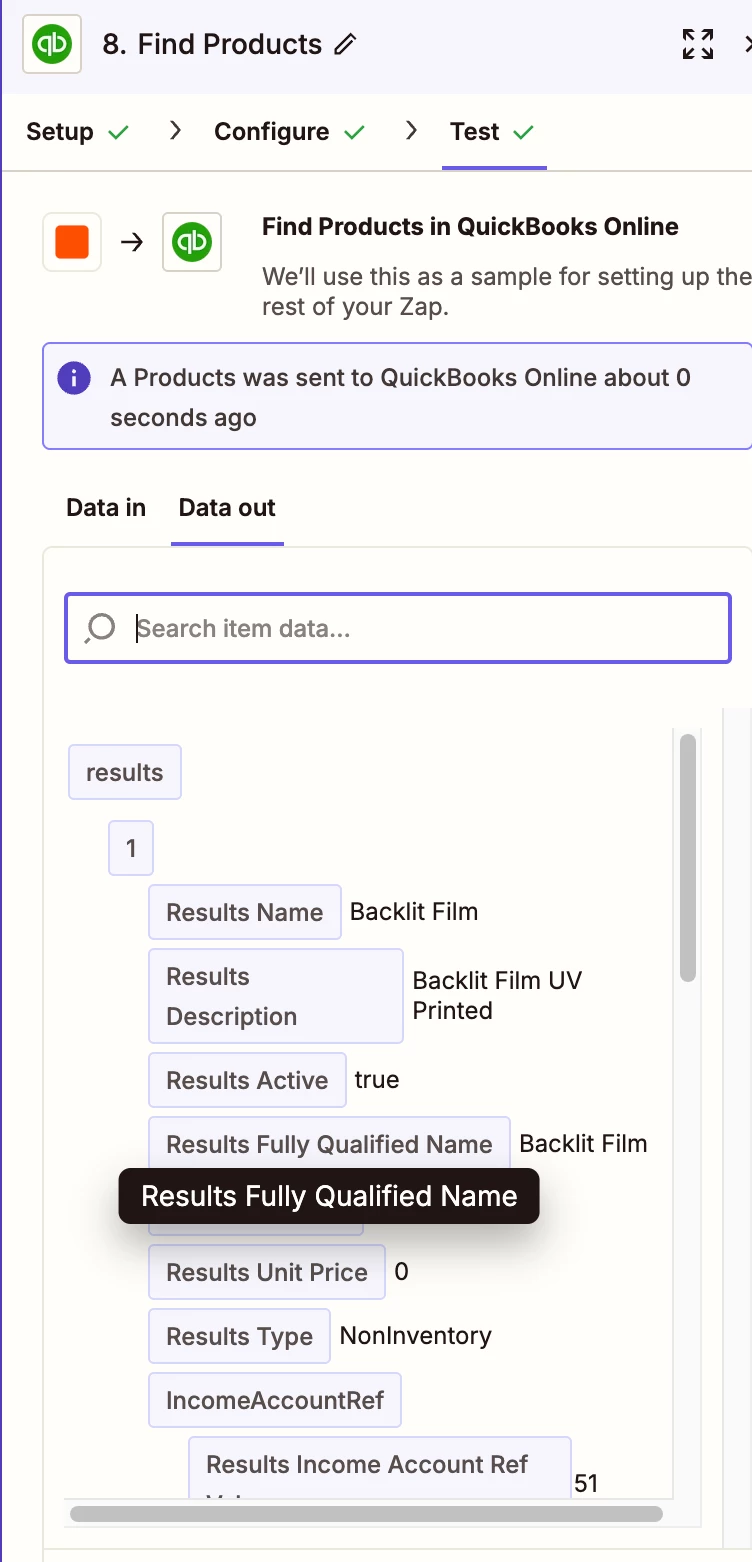The image size is (752, 1562).
Task: Click chevron between Setup and Configure
Action: click(x=175, y=131)
